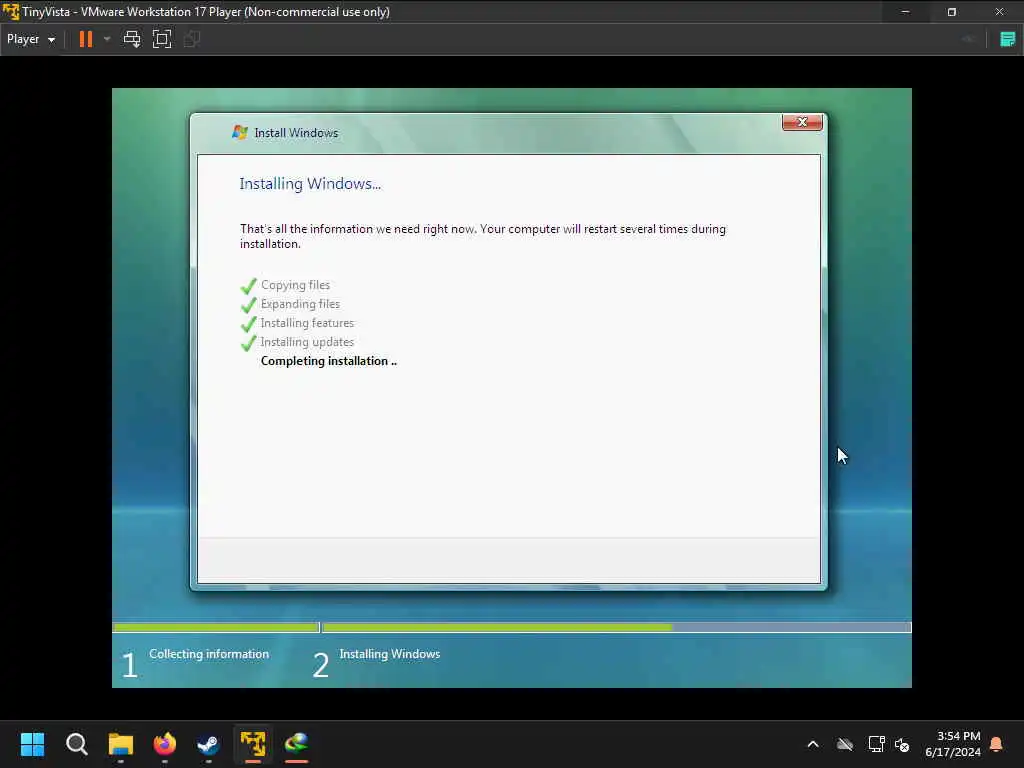Open the notifications bell icon

996,744
